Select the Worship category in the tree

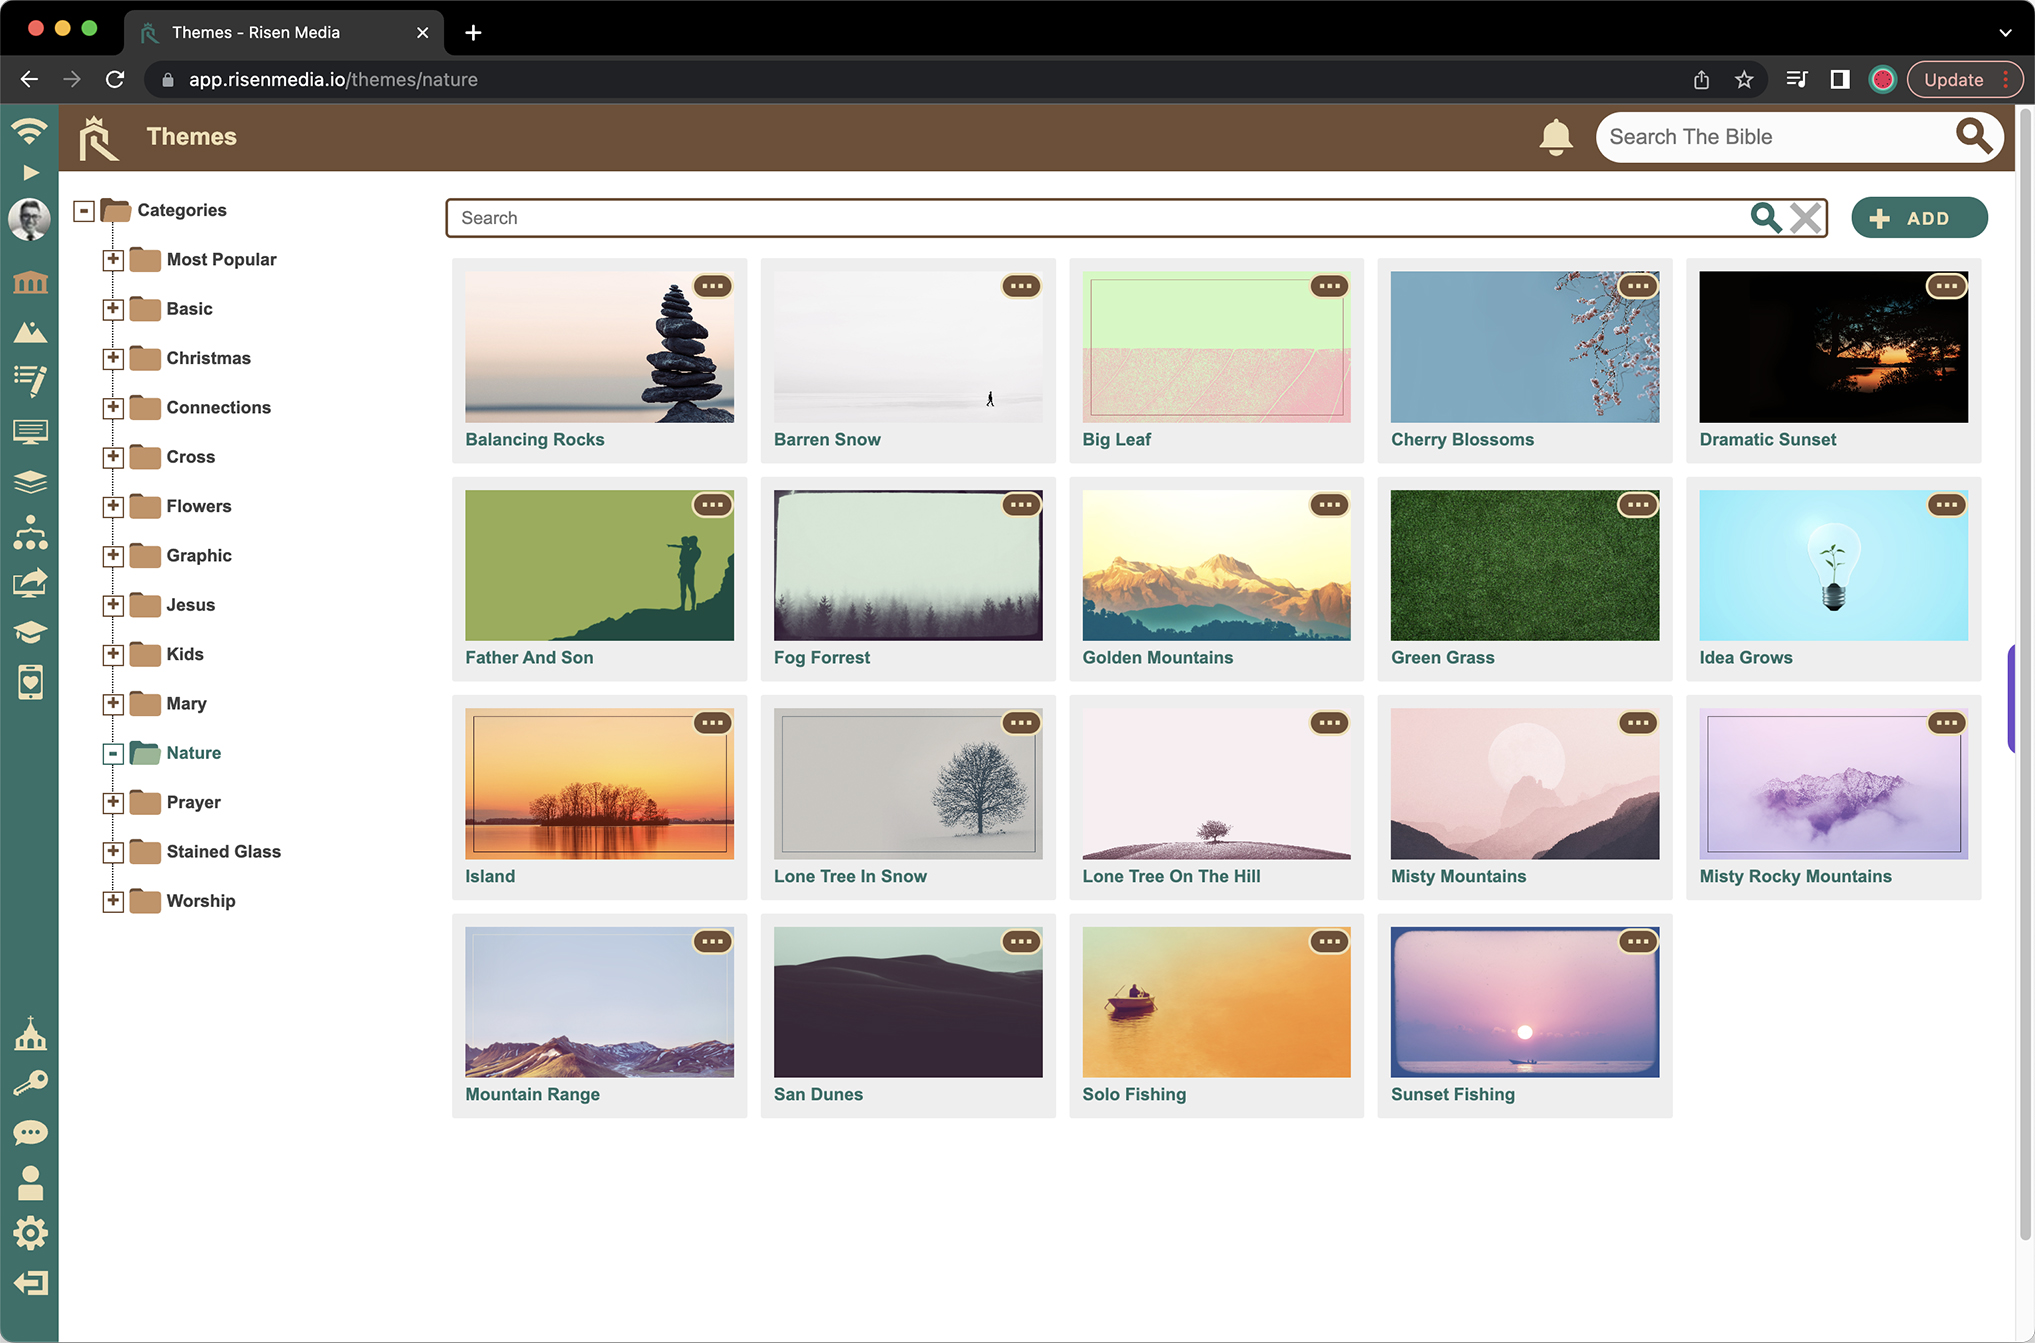pyautogui.click(x=201, y=900)
